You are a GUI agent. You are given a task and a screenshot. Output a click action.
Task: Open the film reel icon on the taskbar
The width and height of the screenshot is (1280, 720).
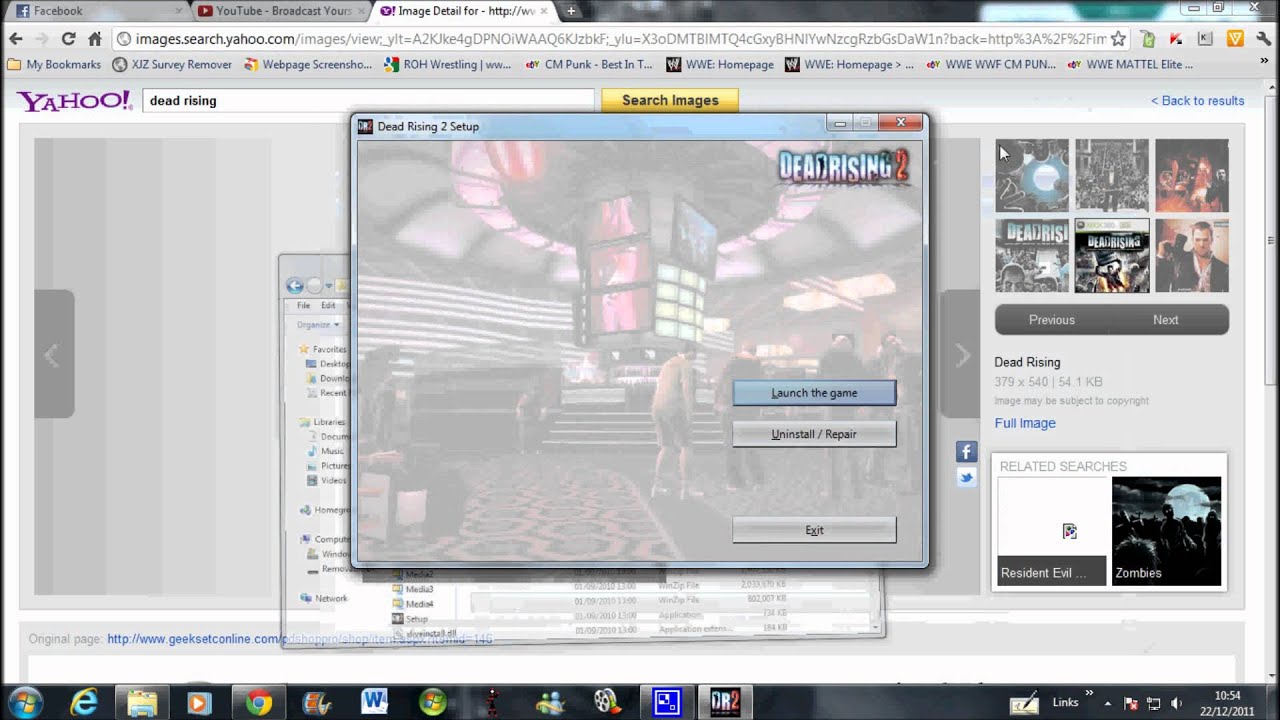607,702
